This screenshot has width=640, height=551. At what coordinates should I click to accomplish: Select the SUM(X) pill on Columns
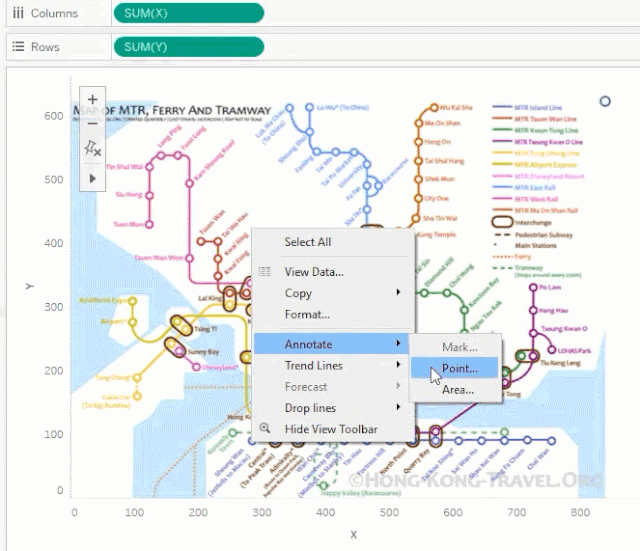(189, 13)
